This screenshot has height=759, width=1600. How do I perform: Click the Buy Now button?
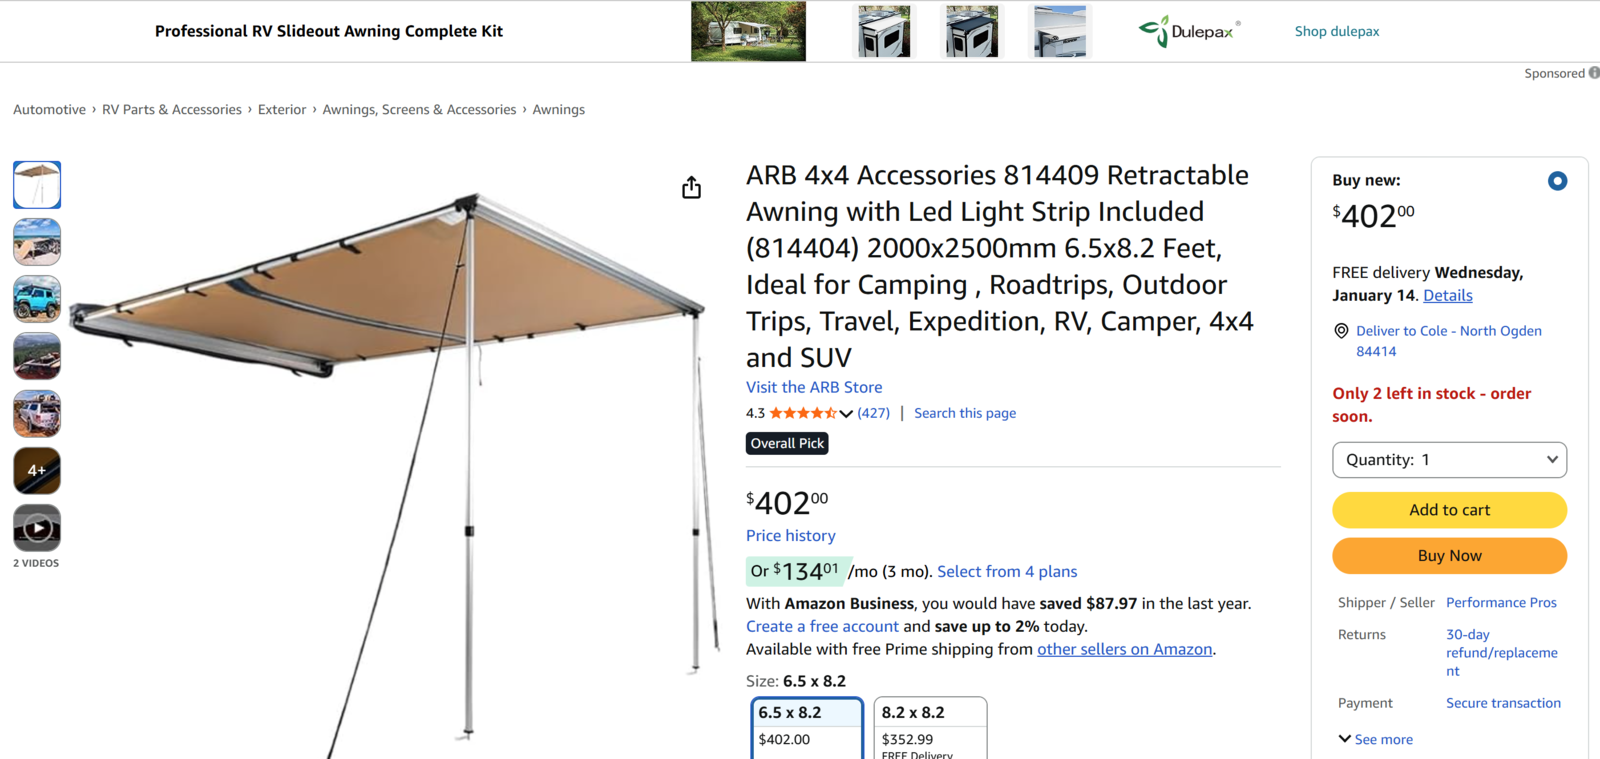[1449, 556]
